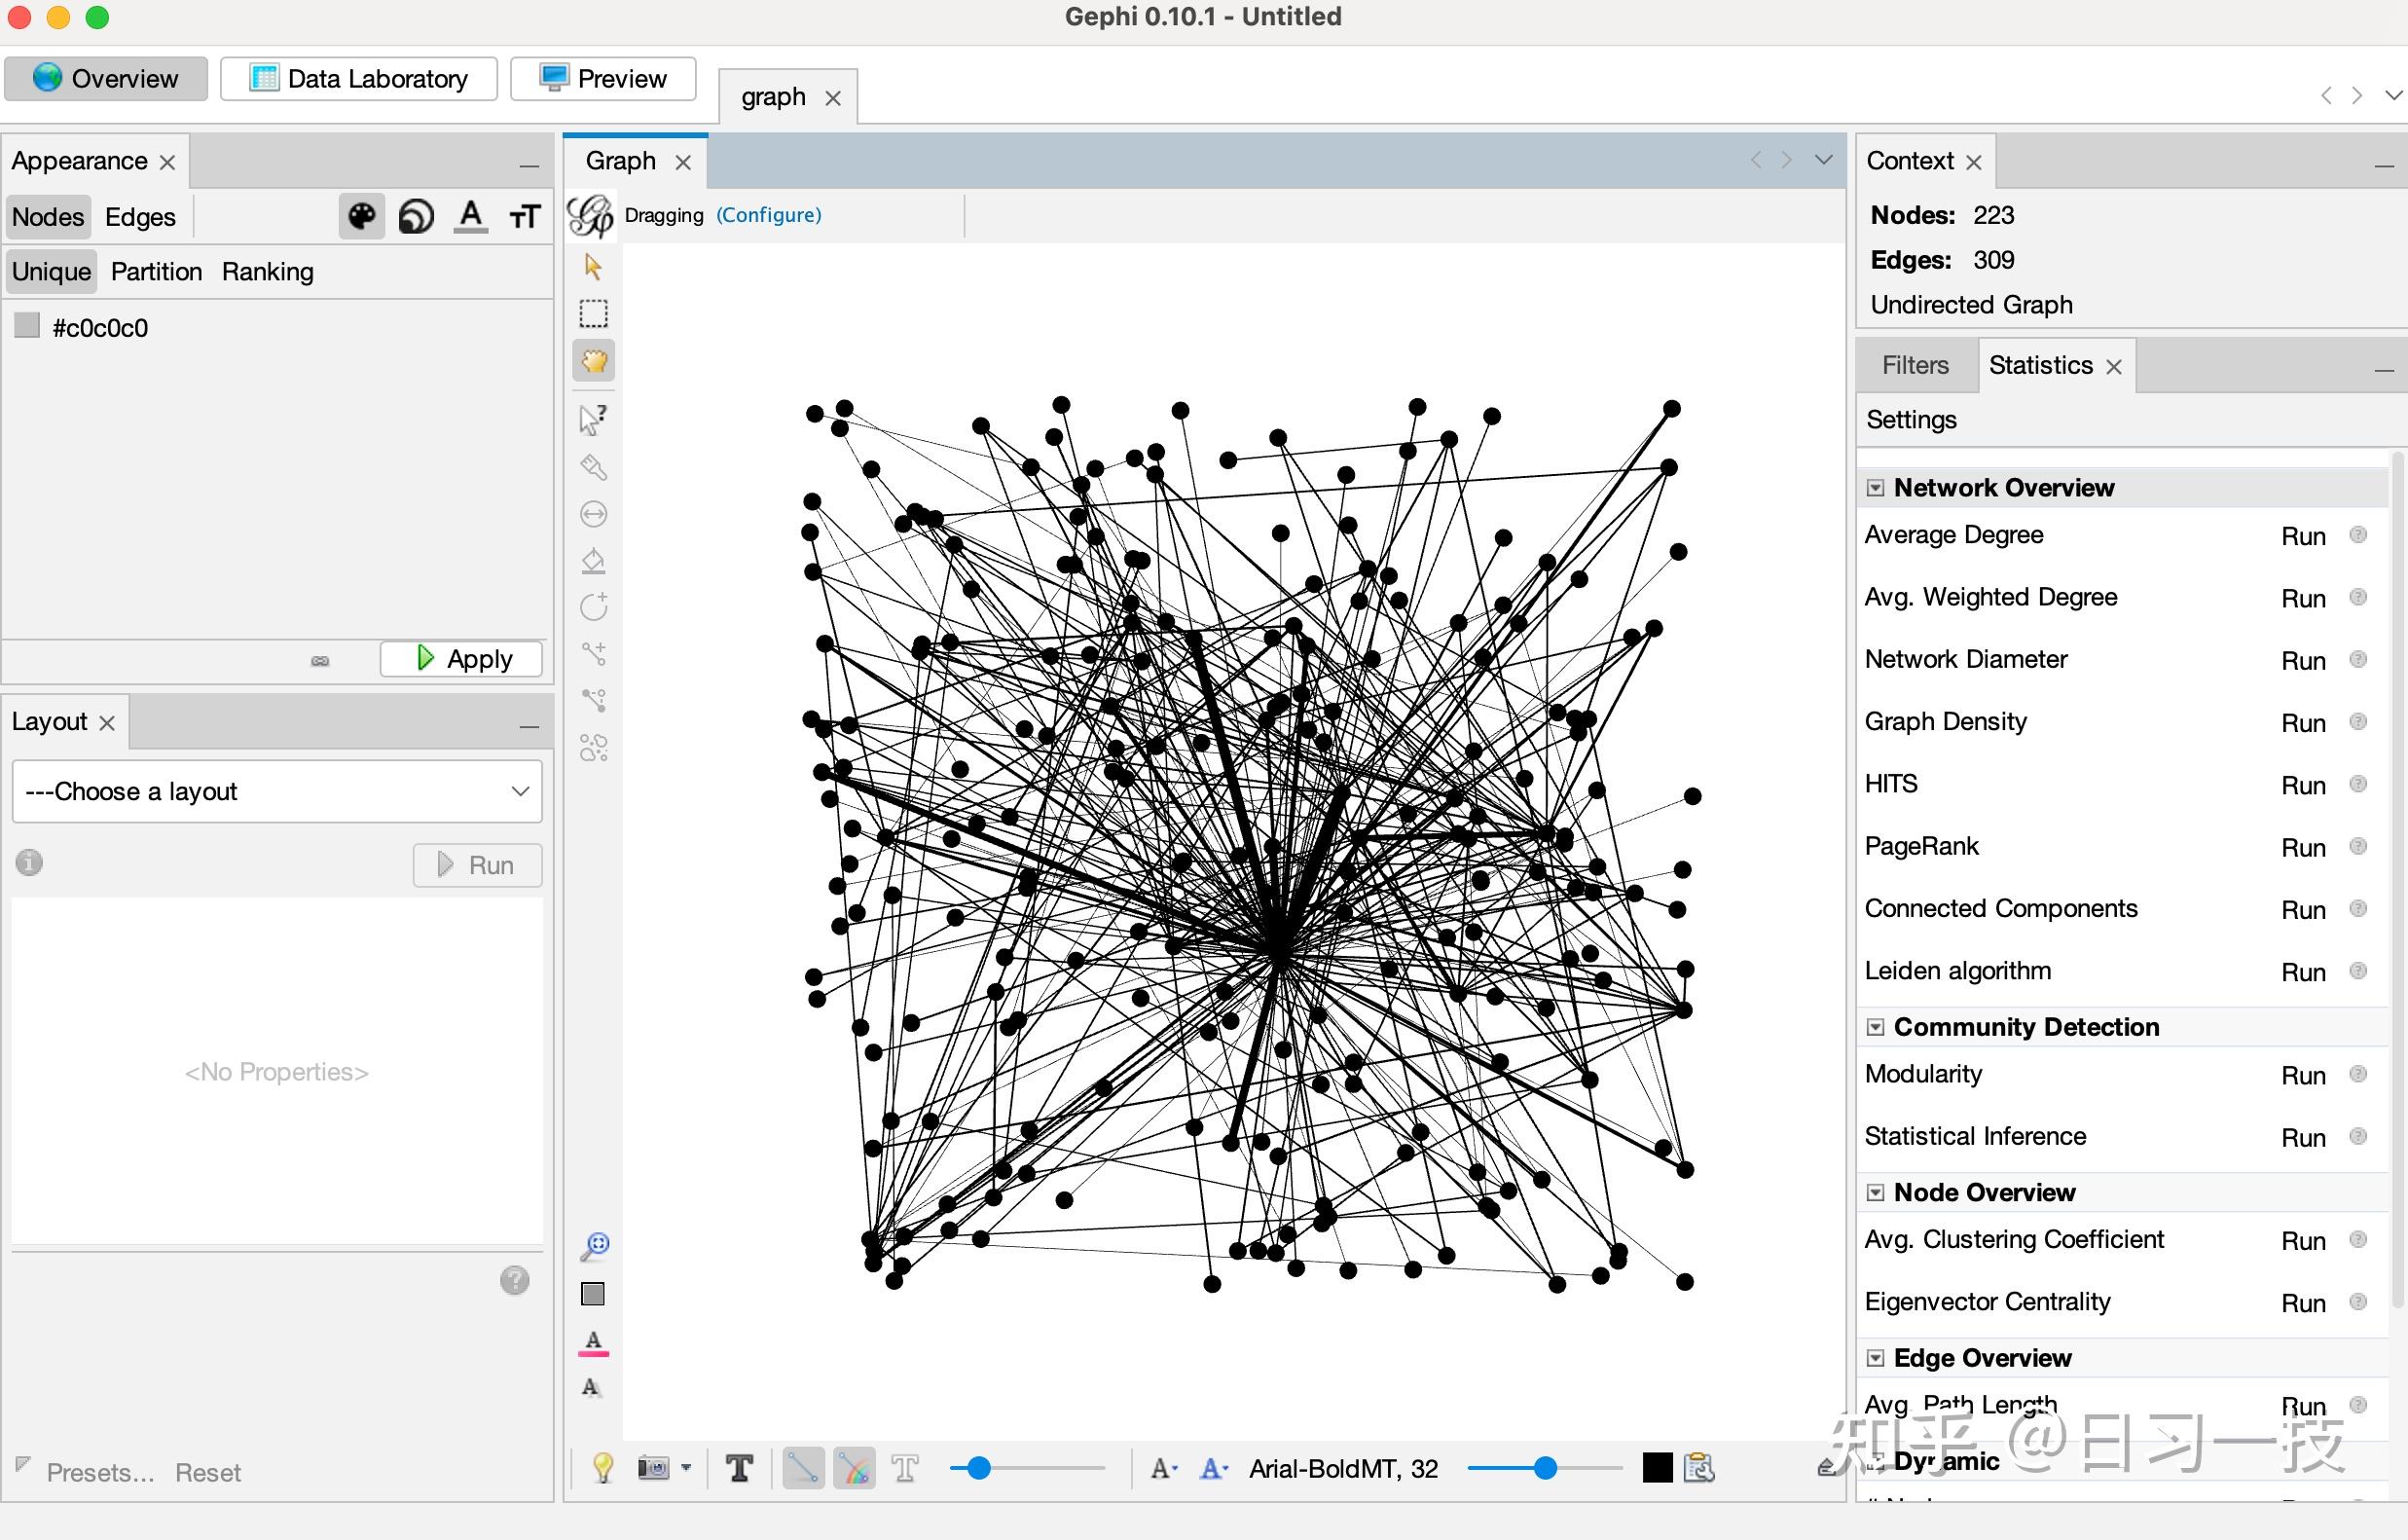Click the Apply button in Appearance
2408x1540 pixels.
coord(462,659)
